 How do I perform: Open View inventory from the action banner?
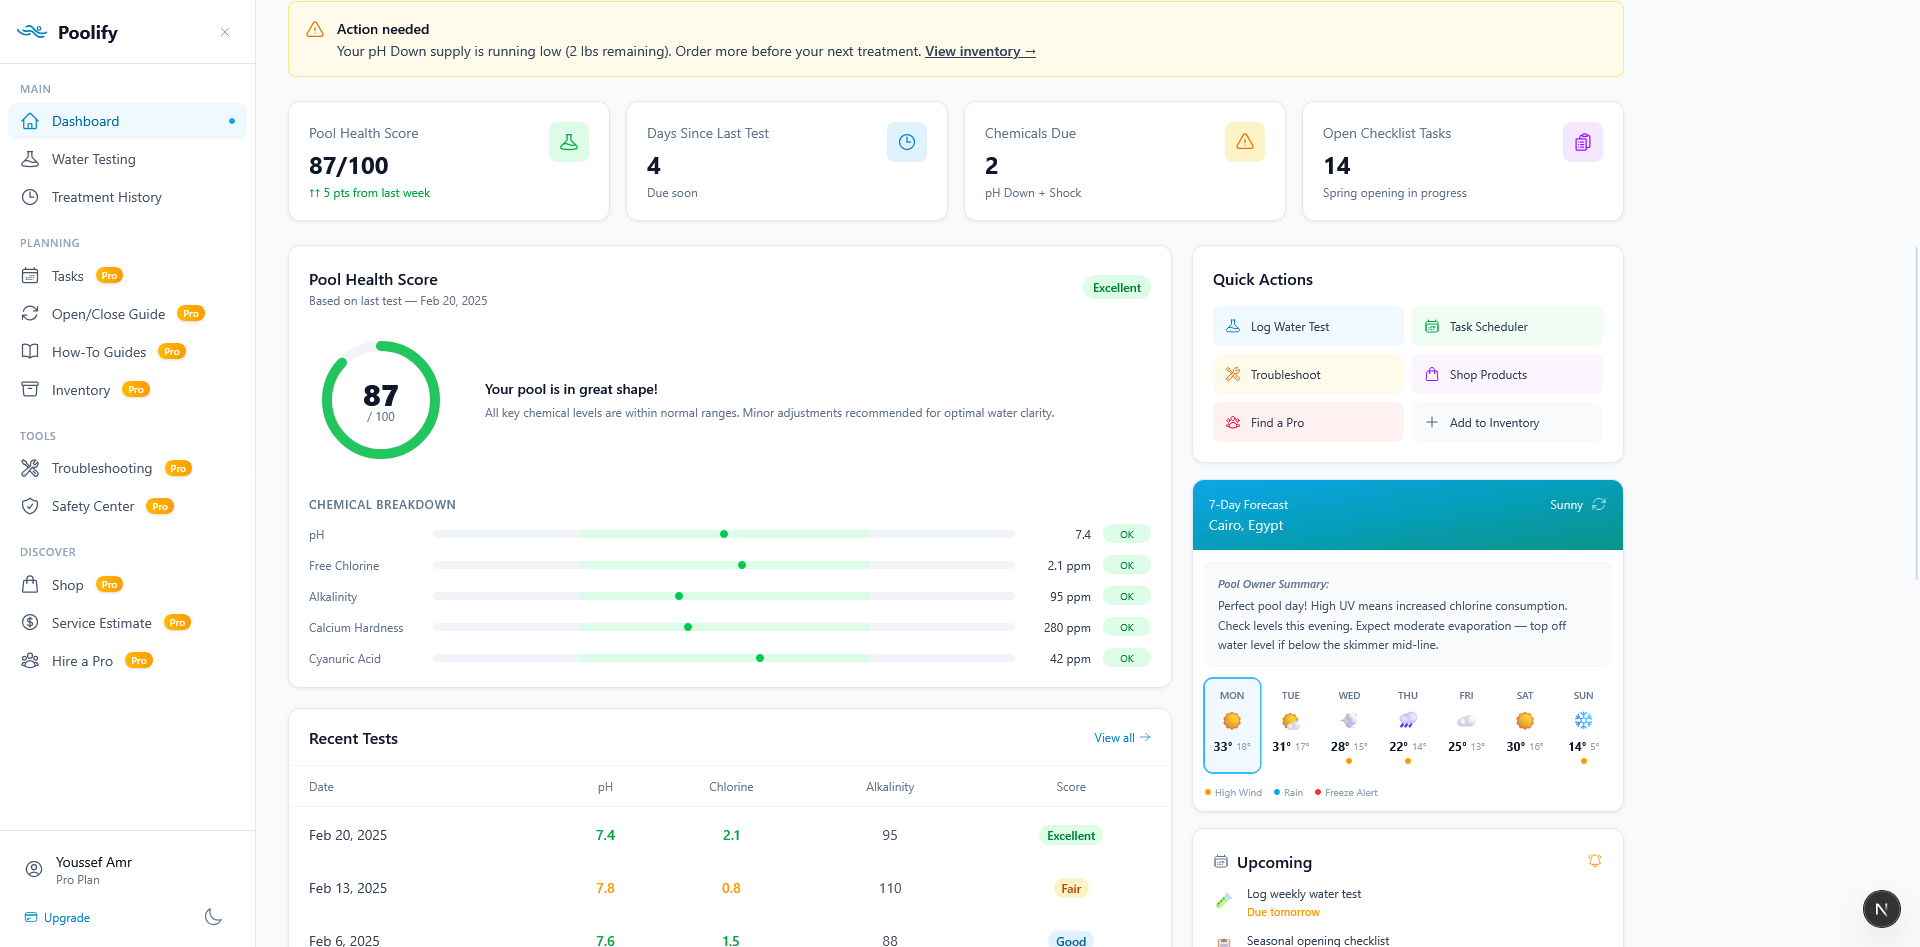(x=979, y=51)
